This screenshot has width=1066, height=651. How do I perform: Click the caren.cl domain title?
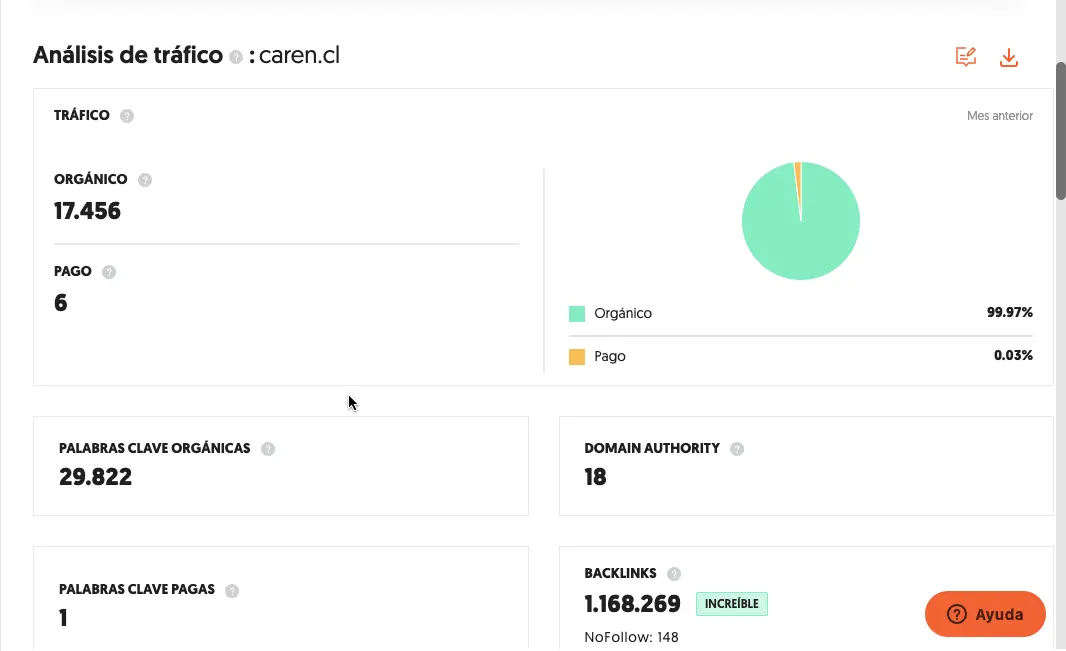point(299,55)
